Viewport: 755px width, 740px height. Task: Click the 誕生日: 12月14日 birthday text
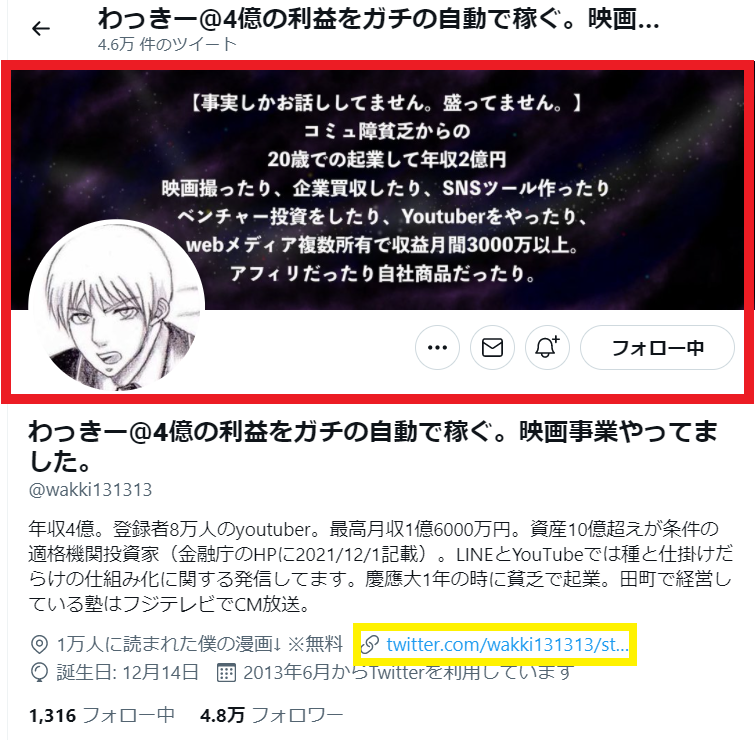[x=128, y=673]
